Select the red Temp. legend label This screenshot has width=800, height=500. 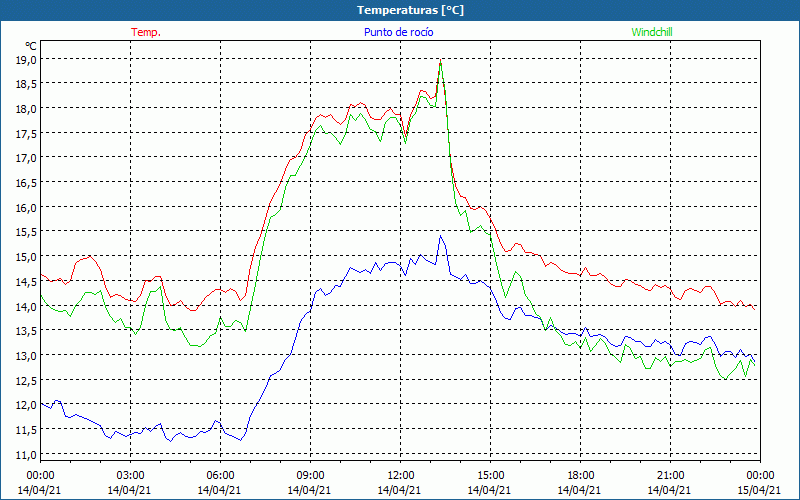tap(146, 32)
